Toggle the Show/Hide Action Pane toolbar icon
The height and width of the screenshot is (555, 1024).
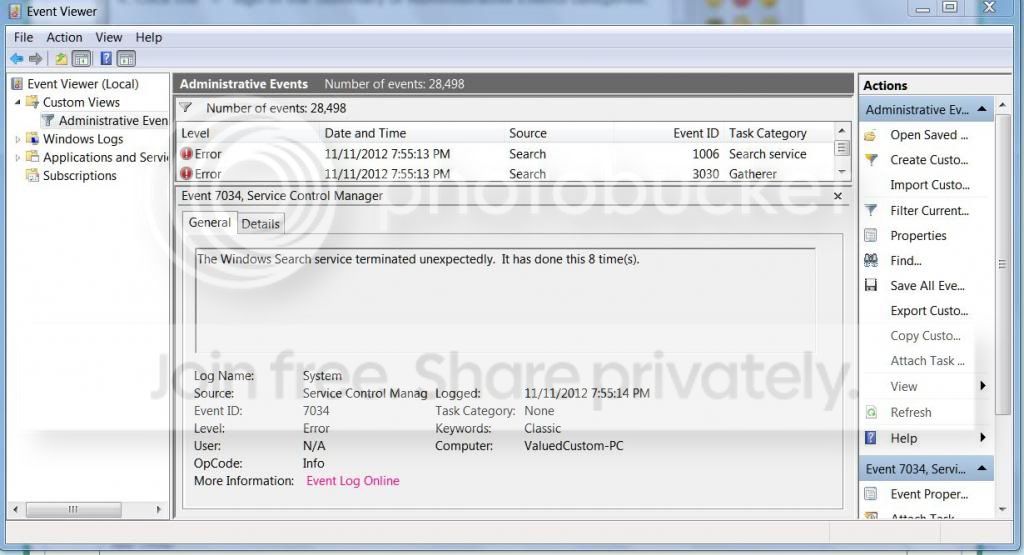[x=126, y=59]
